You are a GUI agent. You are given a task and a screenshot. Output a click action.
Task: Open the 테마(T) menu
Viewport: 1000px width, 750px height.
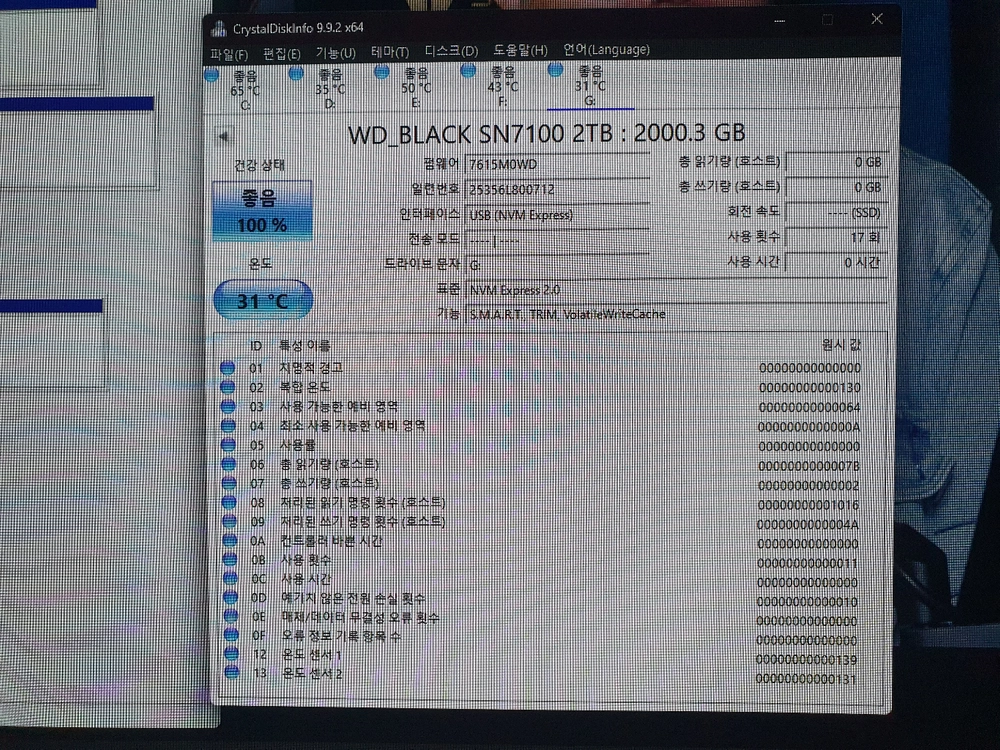click(390, 52)
